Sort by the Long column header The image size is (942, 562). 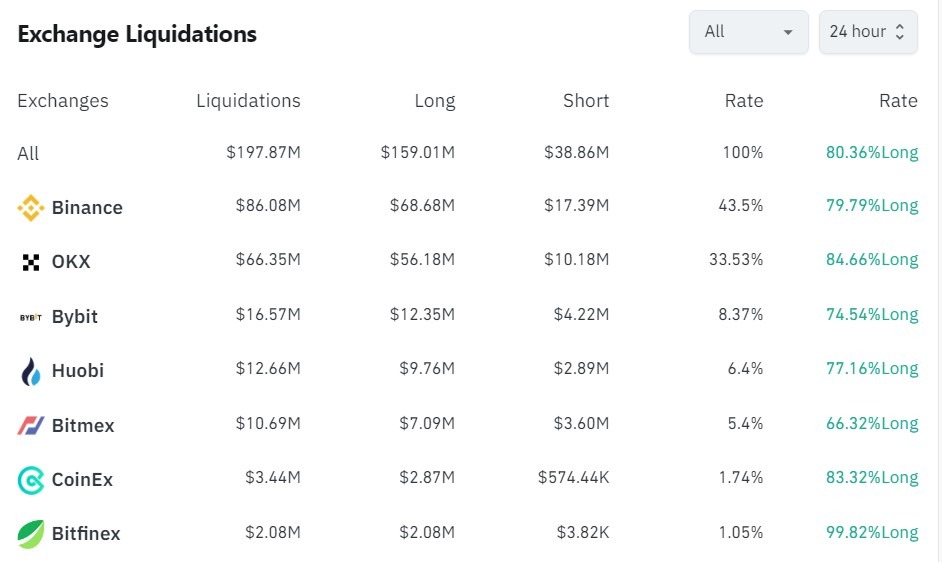[434, 101]
